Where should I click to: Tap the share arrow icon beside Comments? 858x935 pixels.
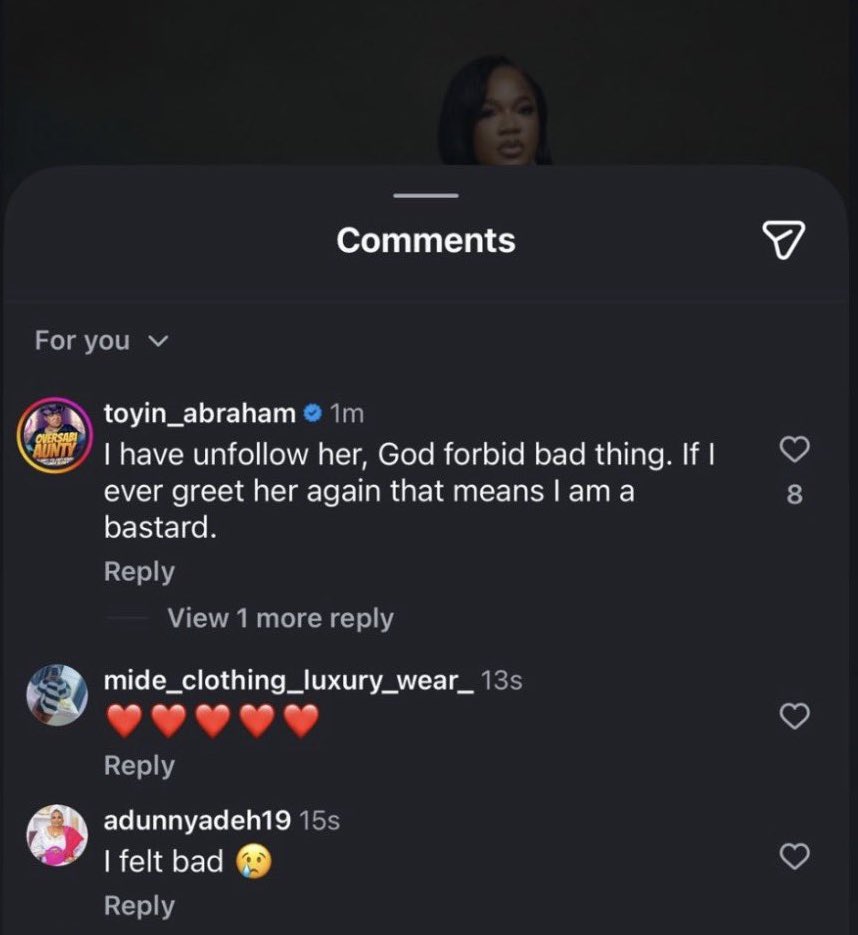[784, 239]
